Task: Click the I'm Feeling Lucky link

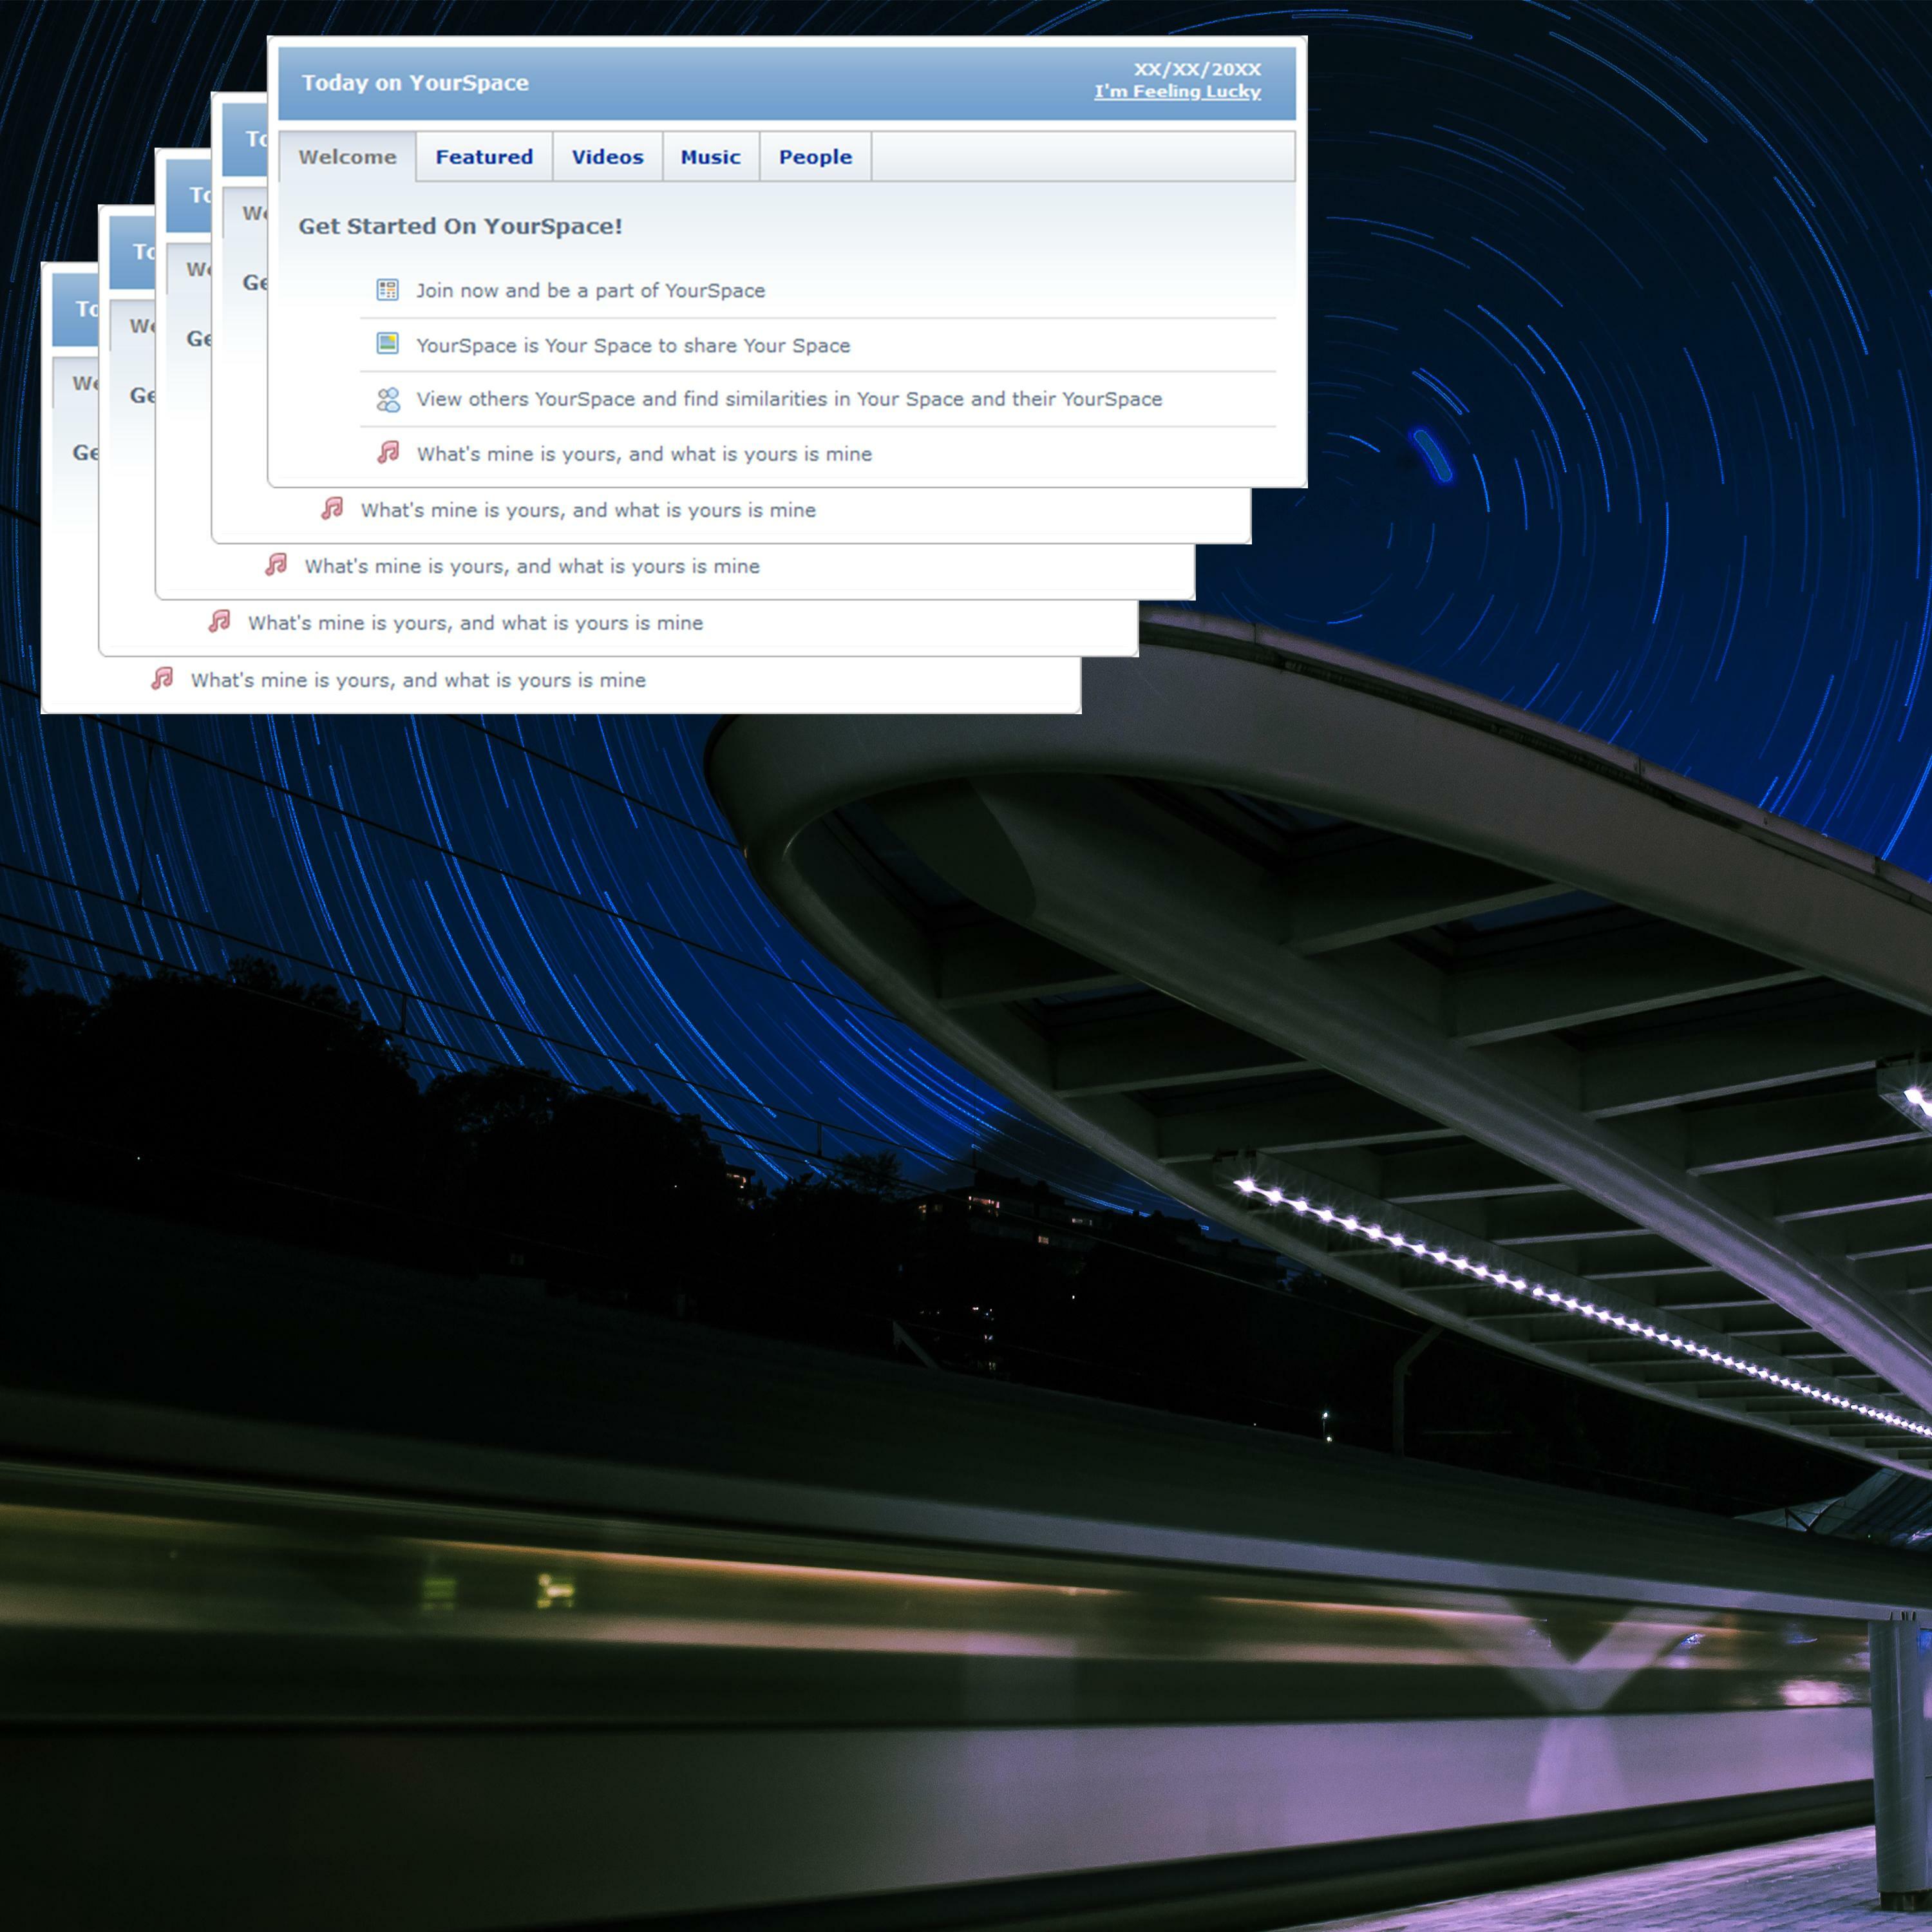Action: [x=1177, y=91]
